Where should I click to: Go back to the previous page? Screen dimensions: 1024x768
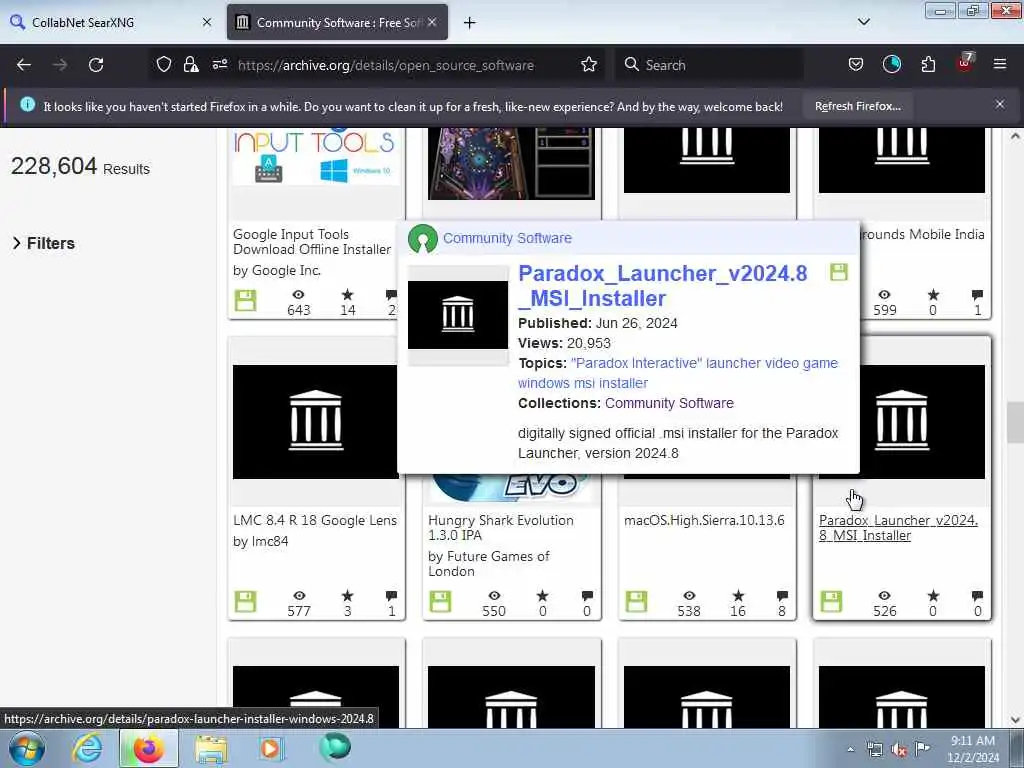point(24,65)
